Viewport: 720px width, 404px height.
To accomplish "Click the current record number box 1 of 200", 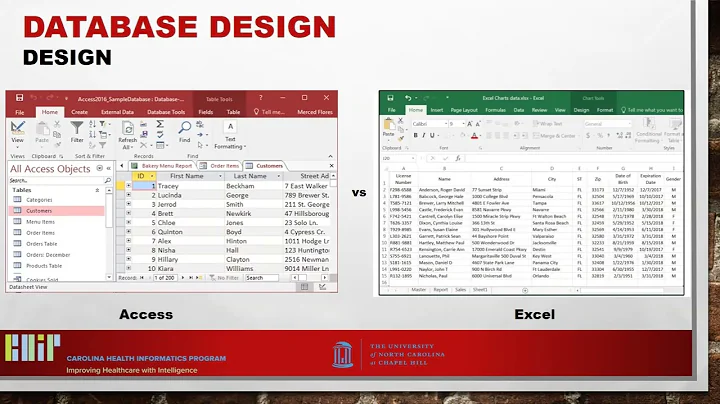I will (165, 278).
